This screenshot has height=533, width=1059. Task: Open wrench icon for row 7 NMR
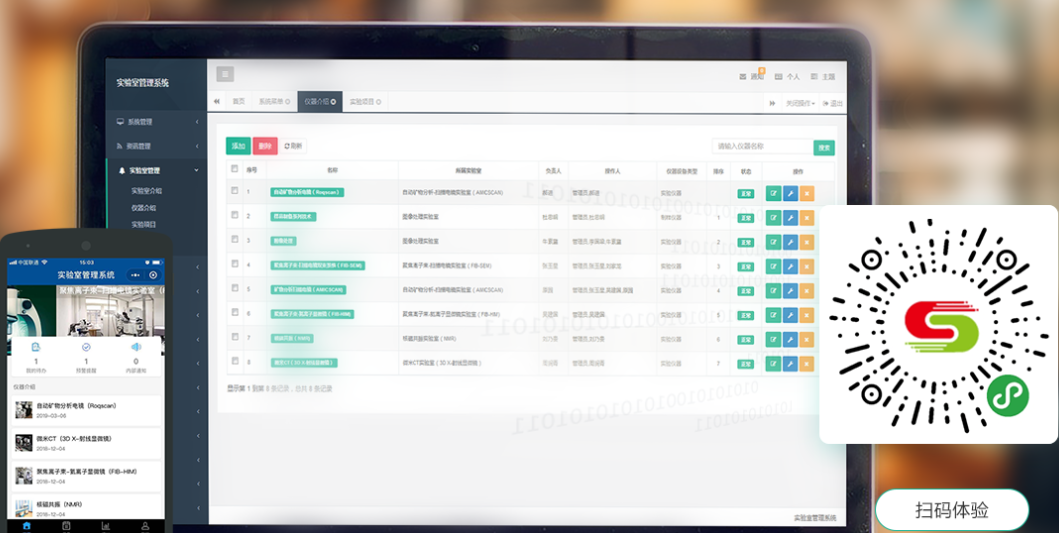coord(790,339)
